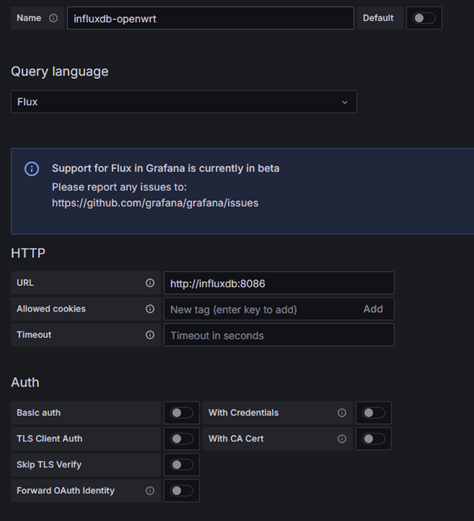
Task: Click the 'HTTP' section heading
Action: pos(28,253)
